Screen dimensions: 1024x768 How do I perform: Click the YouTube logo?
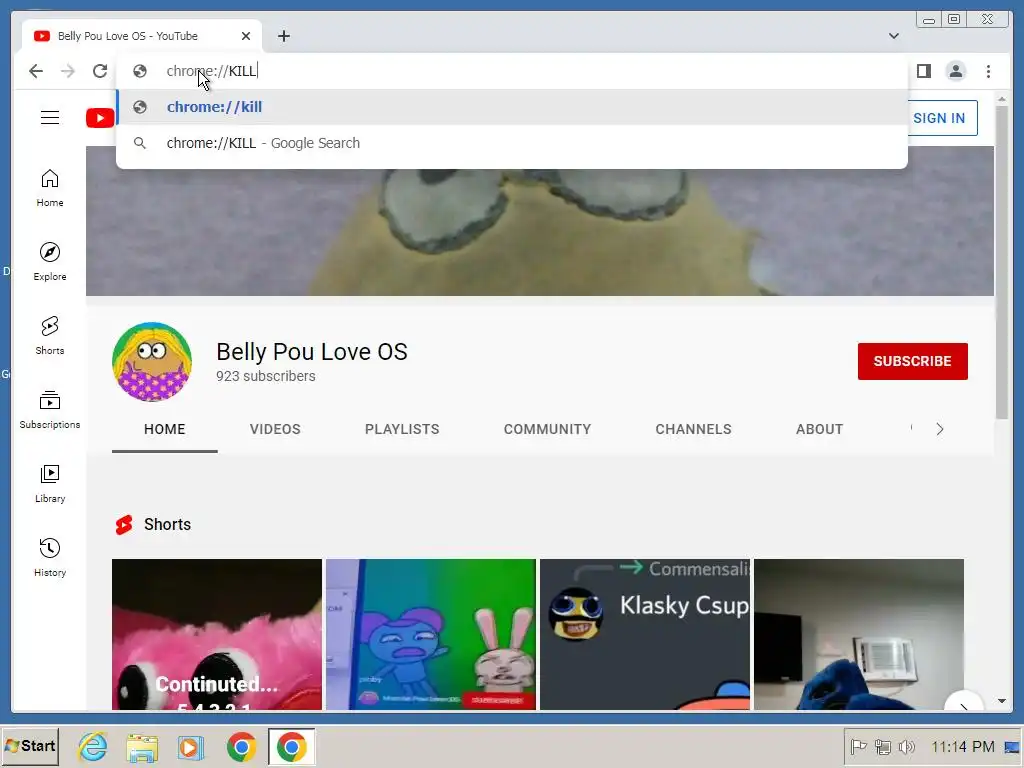[x=101, y=118]
